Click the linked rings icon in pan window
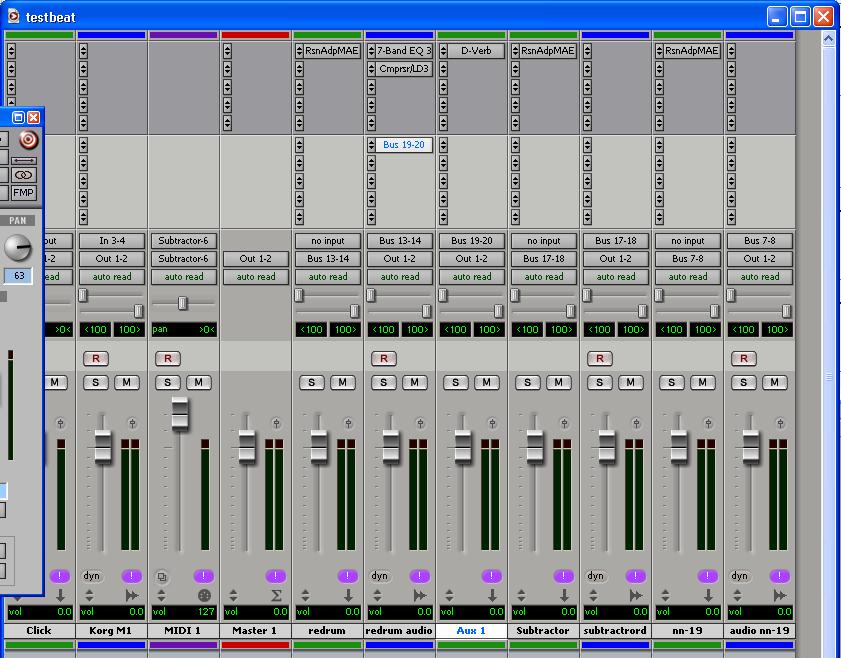The width and height of the screenshot is (841, 658). [x=24, y=175]
